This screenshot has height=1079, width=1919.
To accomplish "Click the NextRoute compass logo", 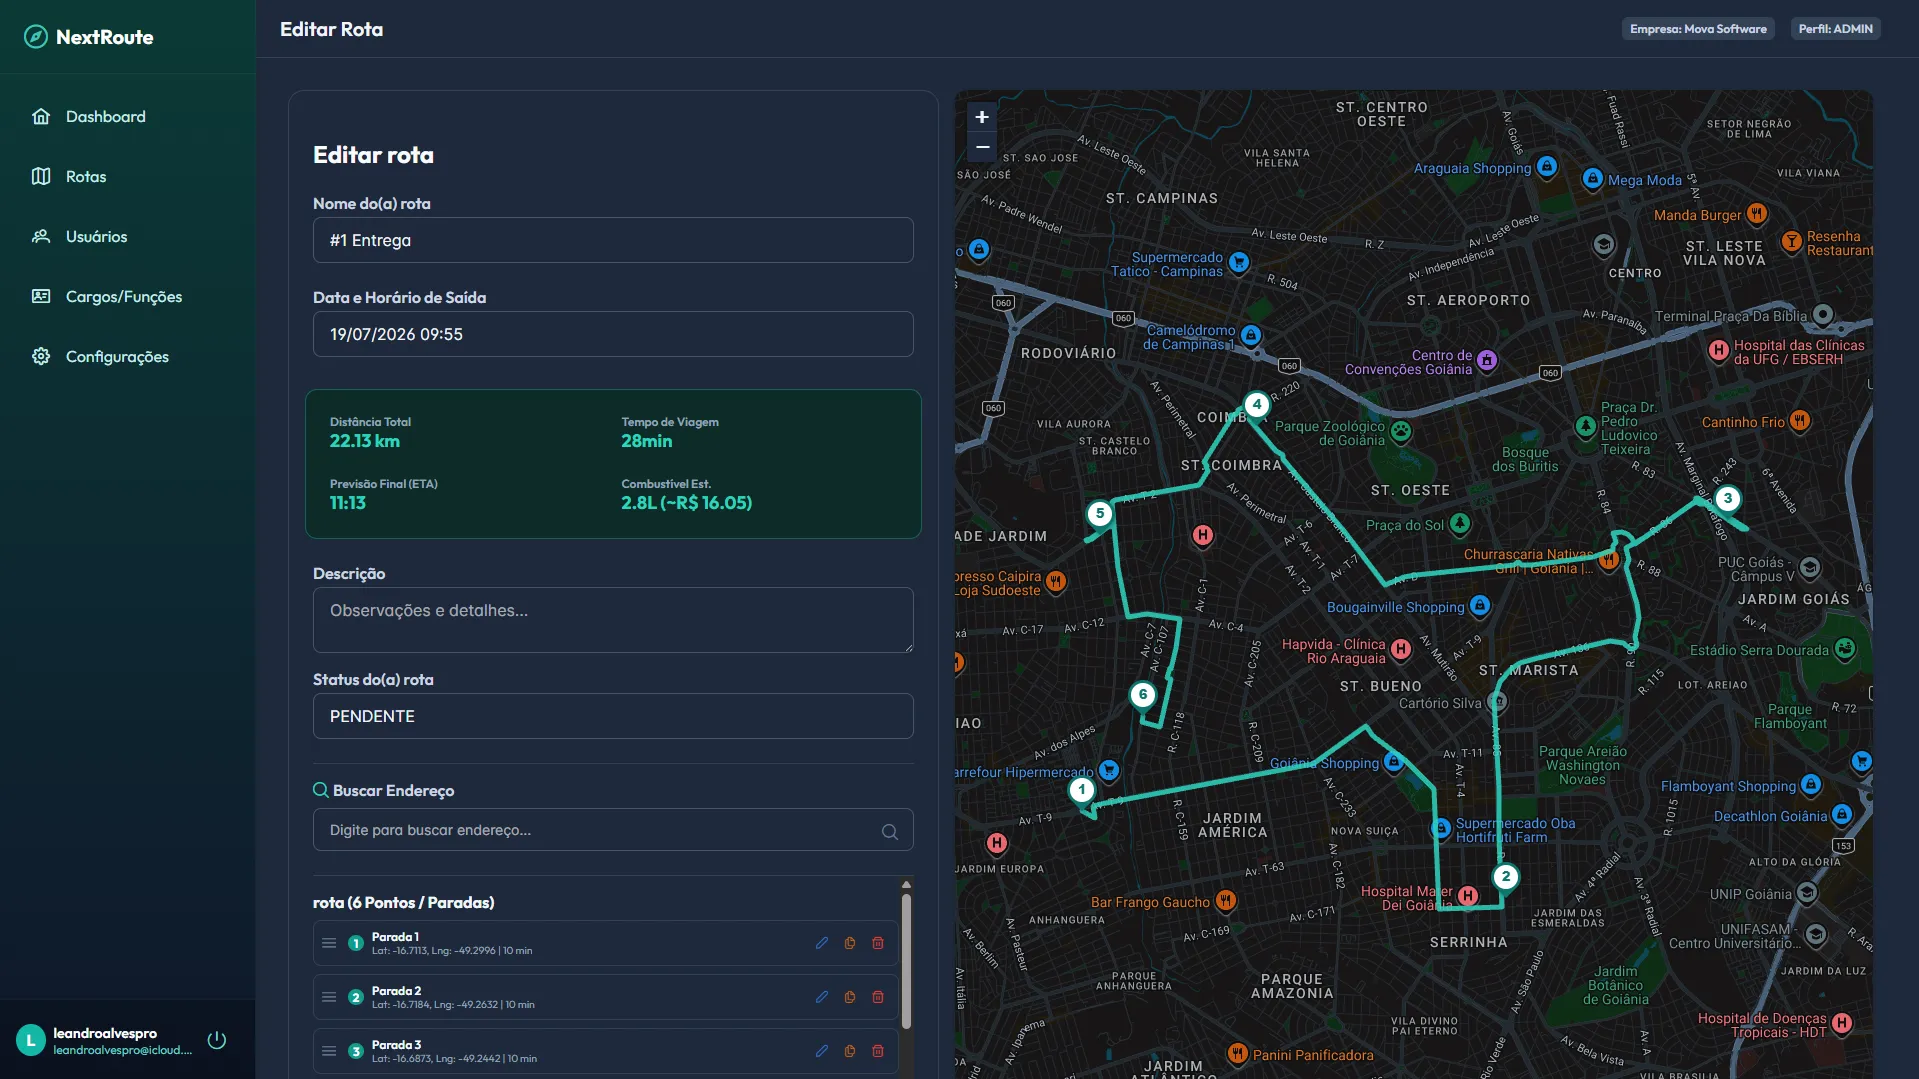I will [x=36, y=37].
